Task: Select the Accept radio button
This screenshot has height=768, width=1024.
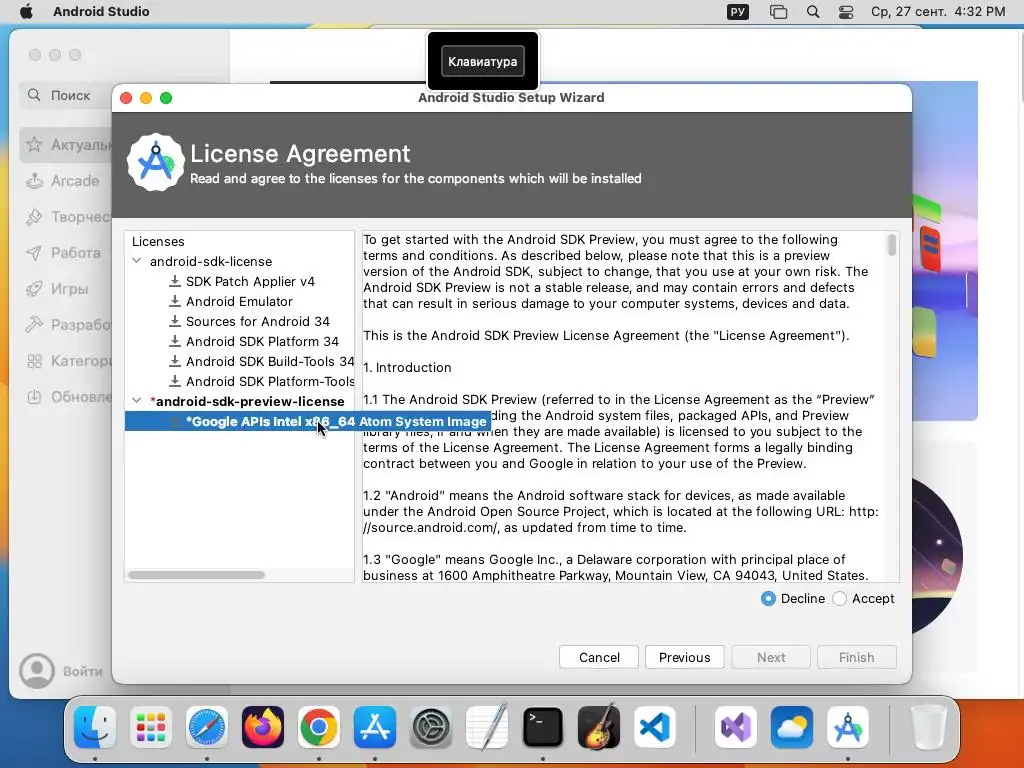Action: click(840, 598)
